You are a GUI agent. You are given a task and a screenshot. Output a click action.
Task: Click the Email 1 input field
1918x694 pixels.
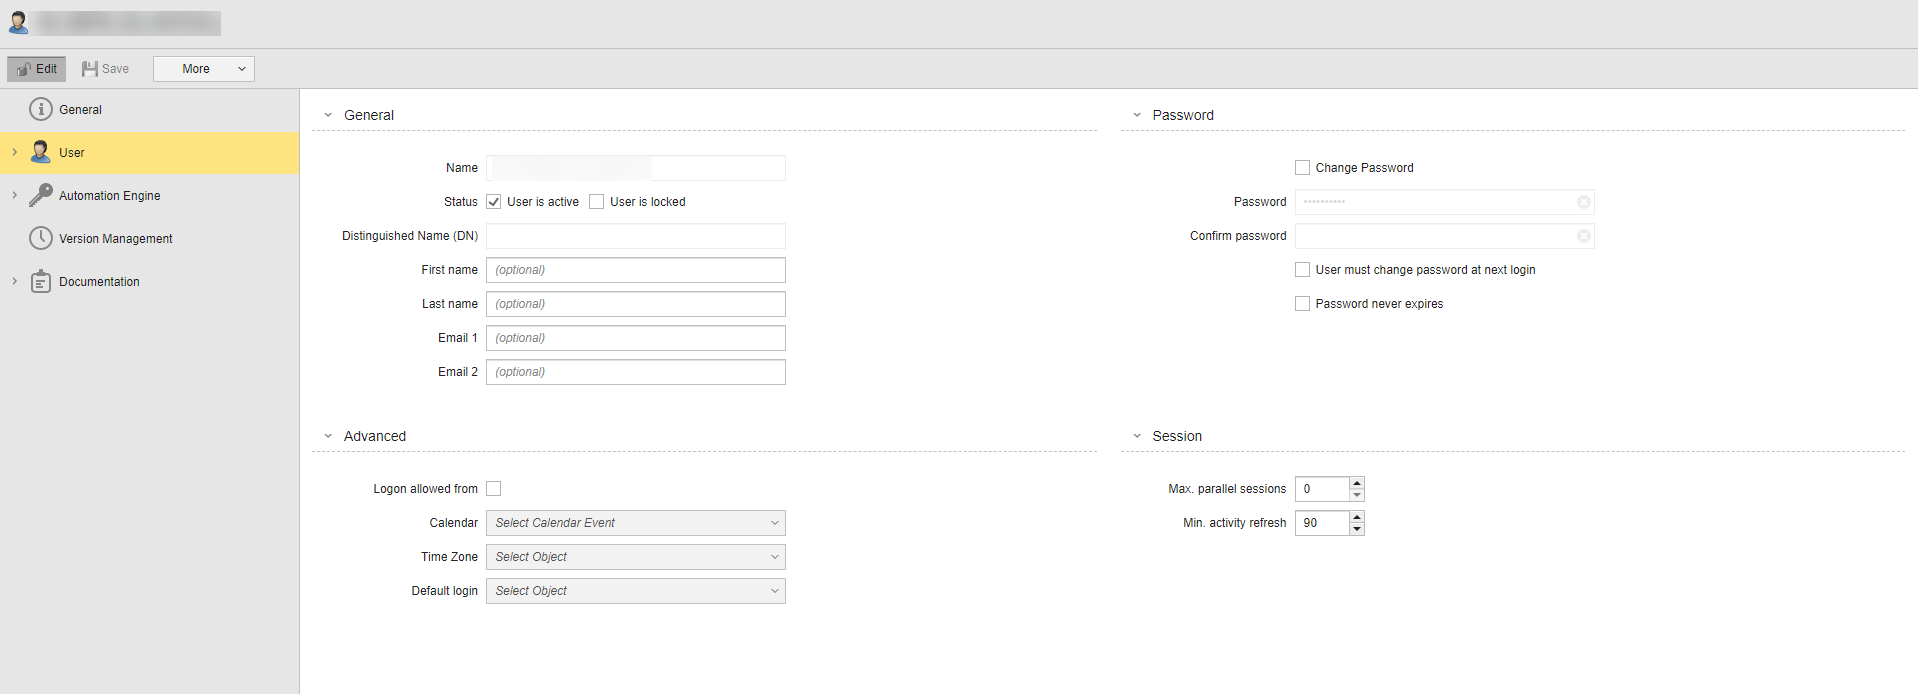[636, 338]
